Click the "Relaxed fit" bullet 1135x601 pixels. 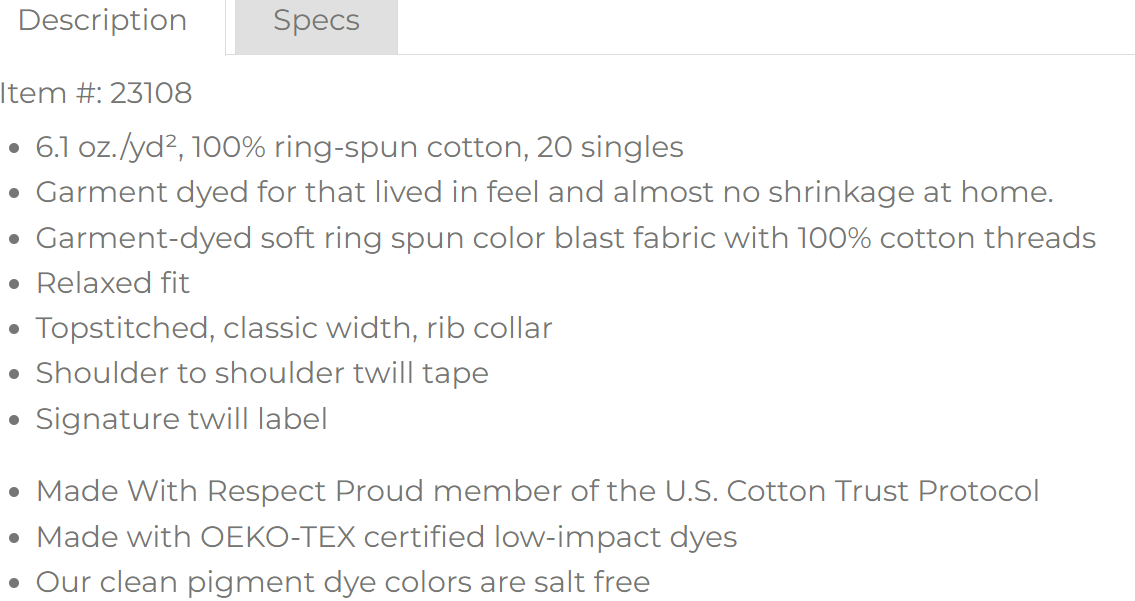112,283
